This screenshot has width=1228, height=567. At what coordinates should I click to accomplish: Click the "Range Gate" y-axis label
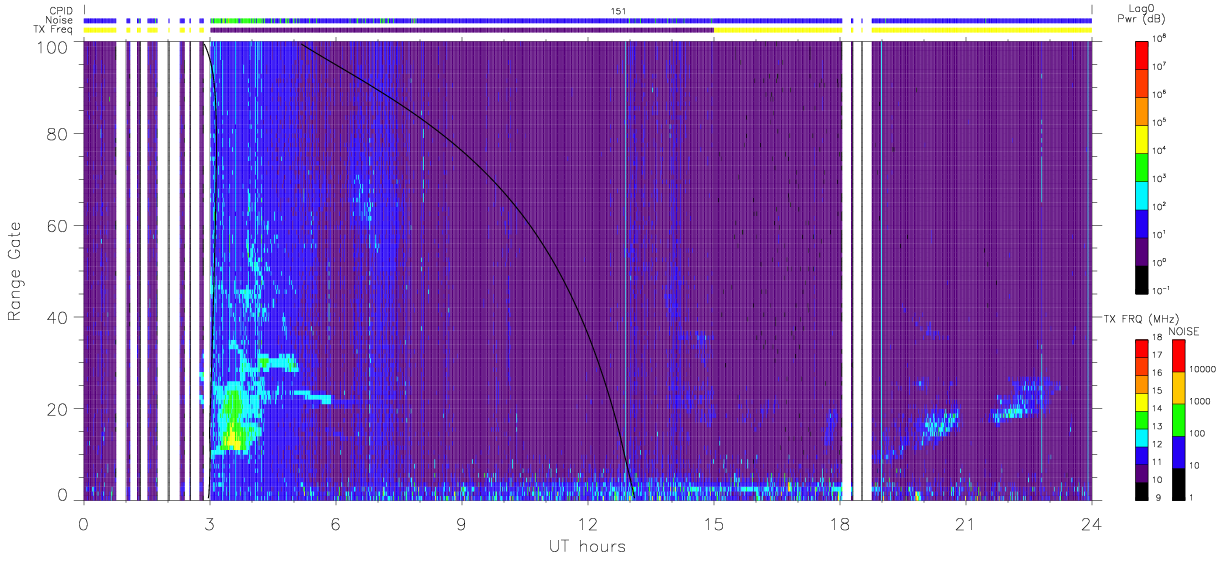coord(16,272)
